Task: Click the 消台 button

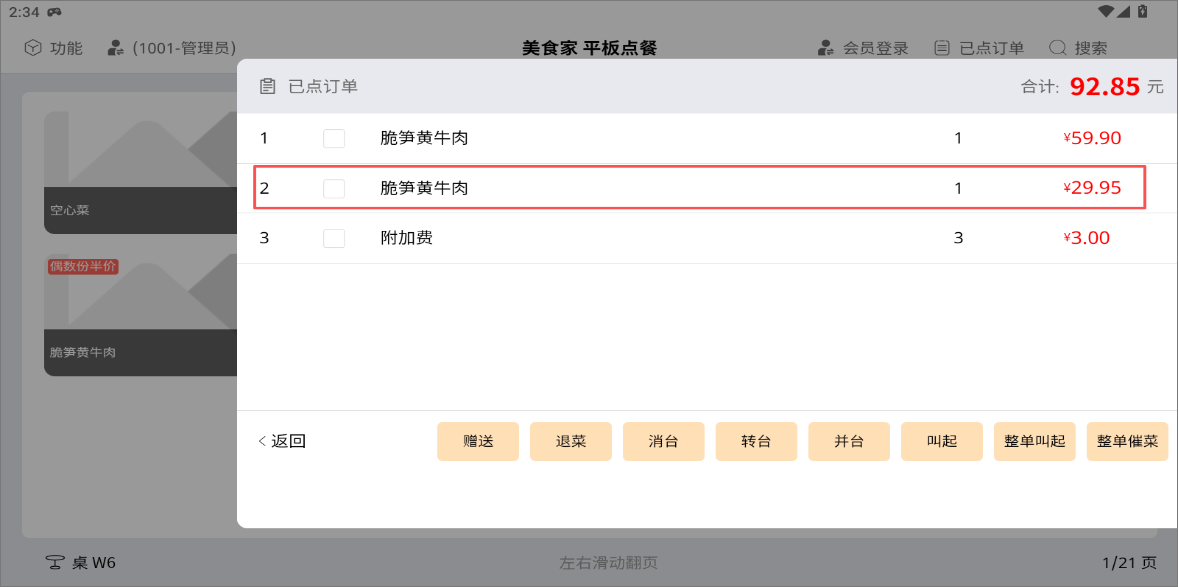Action: 663,441
